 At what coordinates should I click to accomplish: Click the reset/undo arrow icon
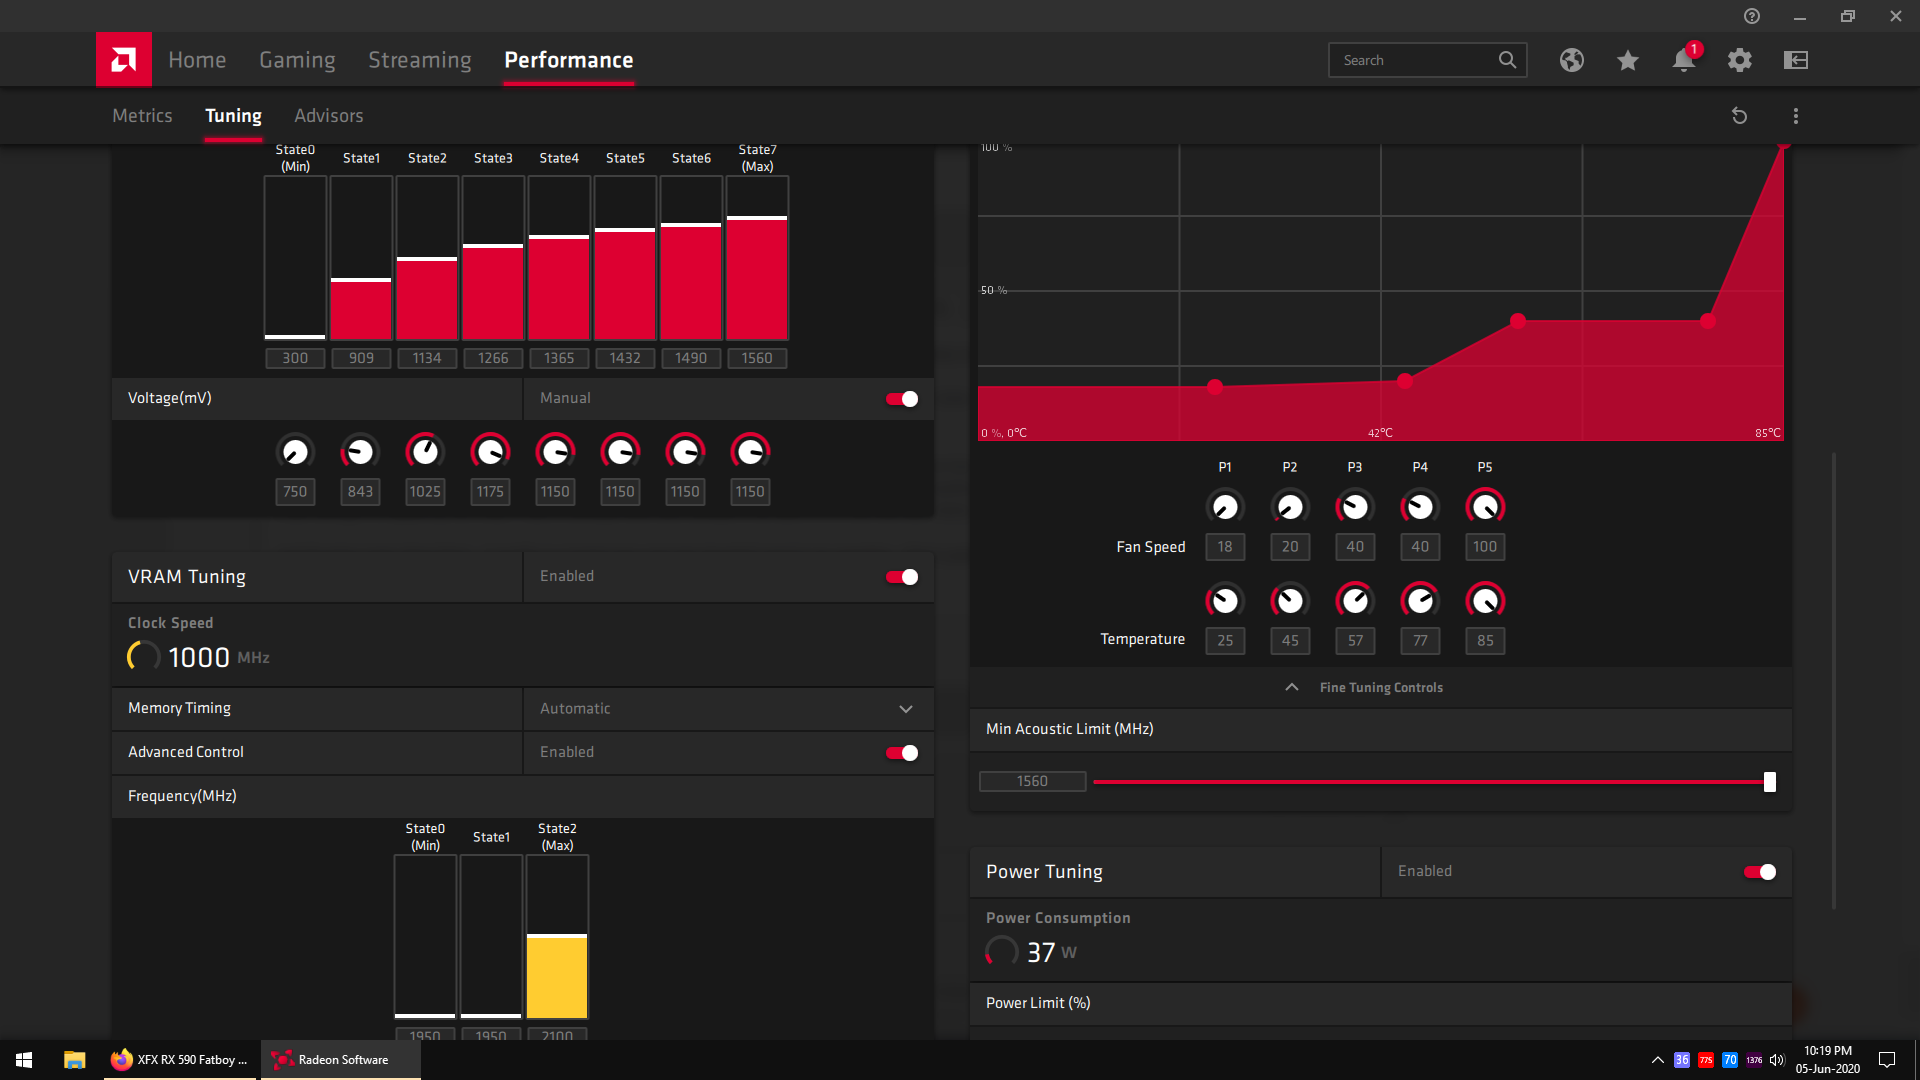point(1738,115)
